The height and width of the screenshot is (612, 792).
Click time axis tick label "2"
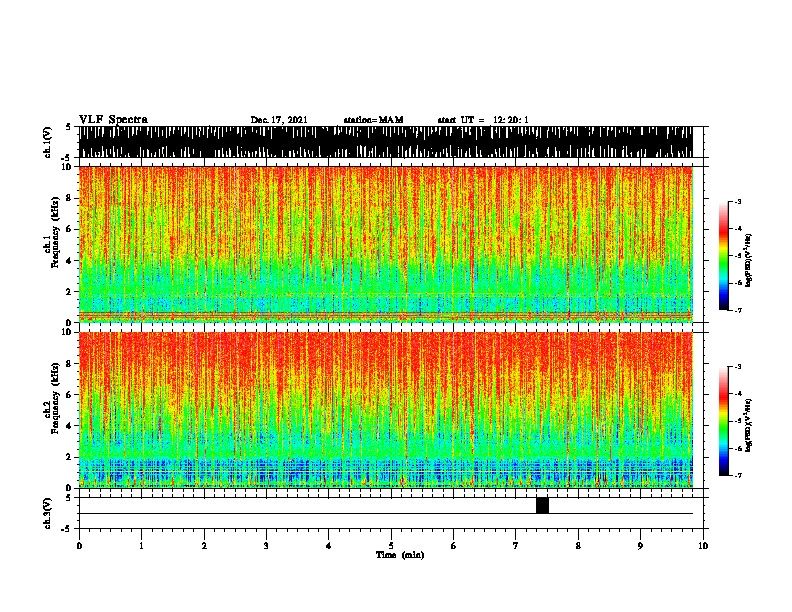tap(204, 545)
